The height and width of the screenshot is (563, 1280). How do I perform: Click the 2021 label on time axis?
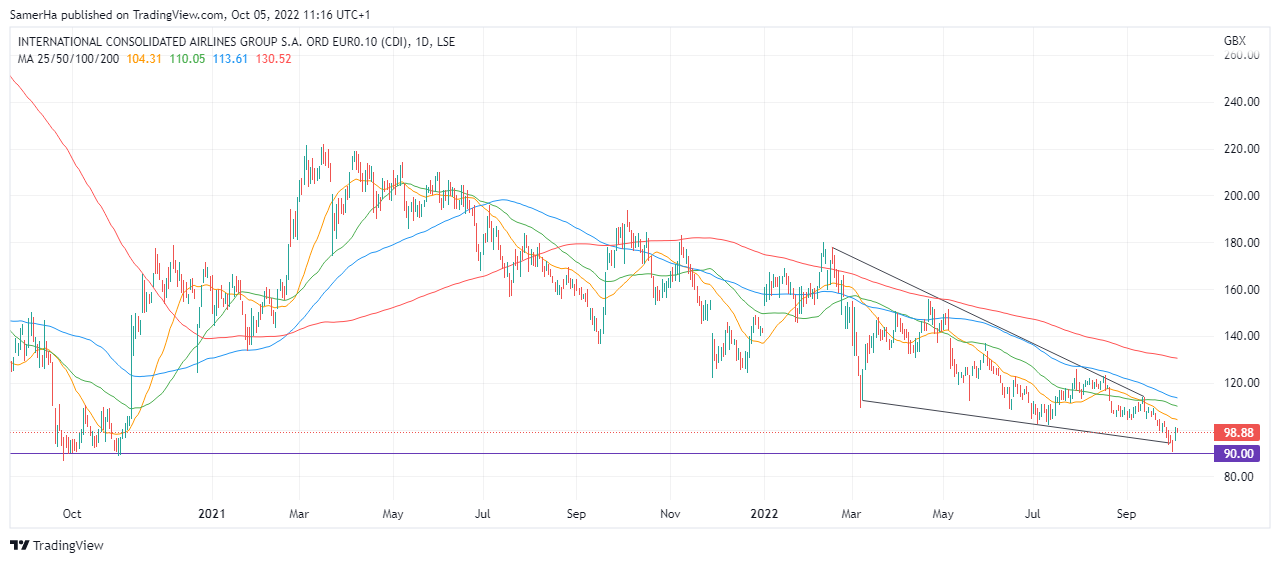(x=211, y=514)
